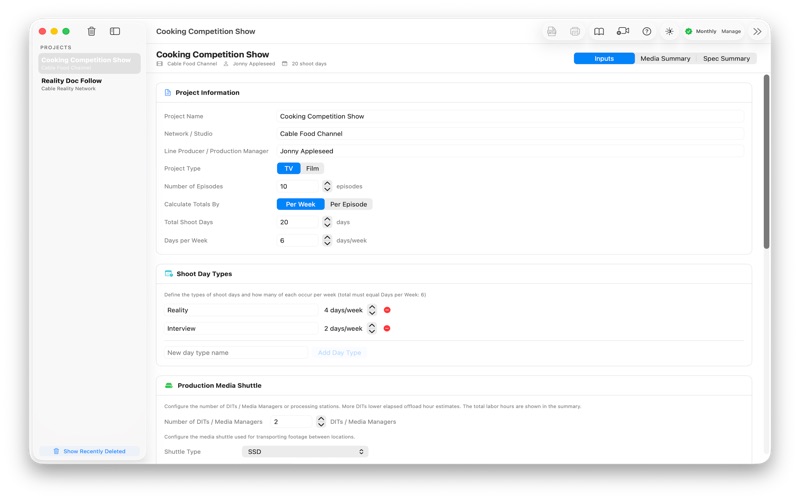
Task: Click the Network / Studio field
Action: (510, 134)
